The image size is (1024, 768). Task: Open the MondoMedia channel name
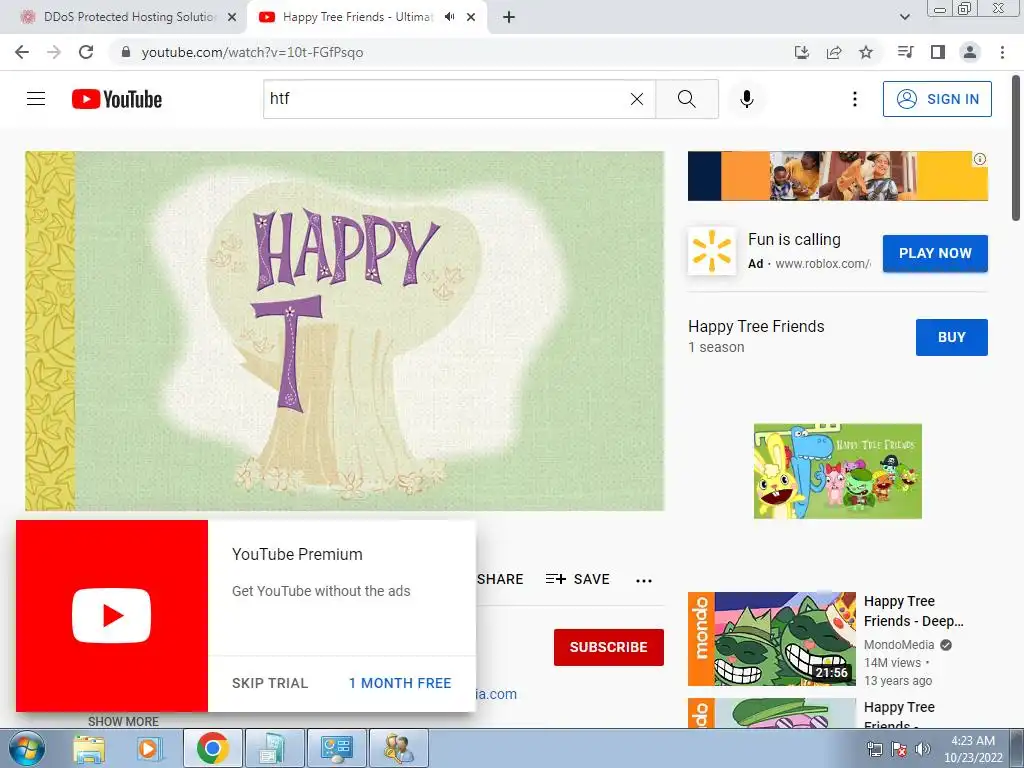pyautogui.click(x=899, y=645)
